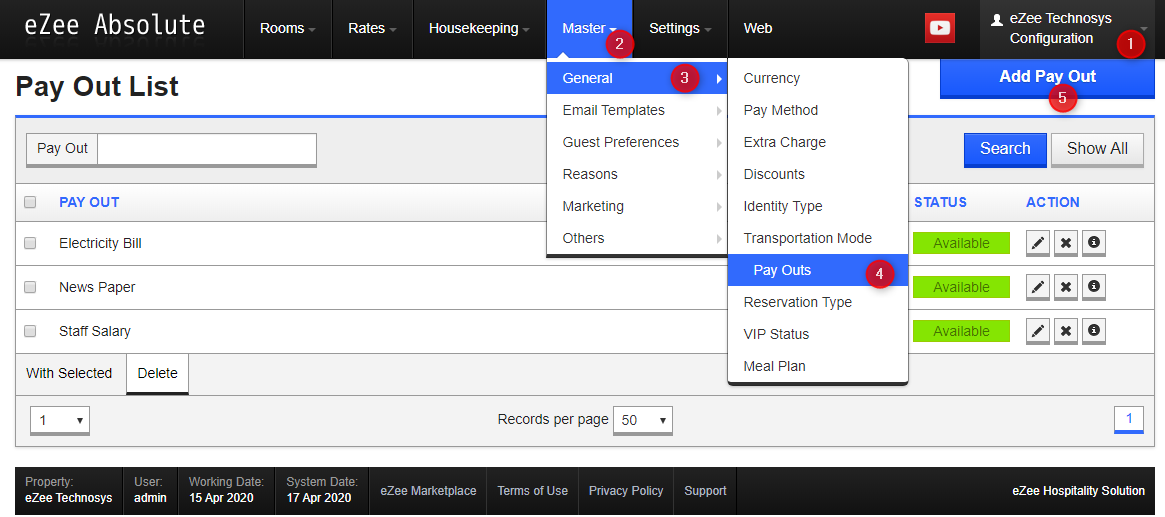View info for News Paper

click(x=1094, y=287)
